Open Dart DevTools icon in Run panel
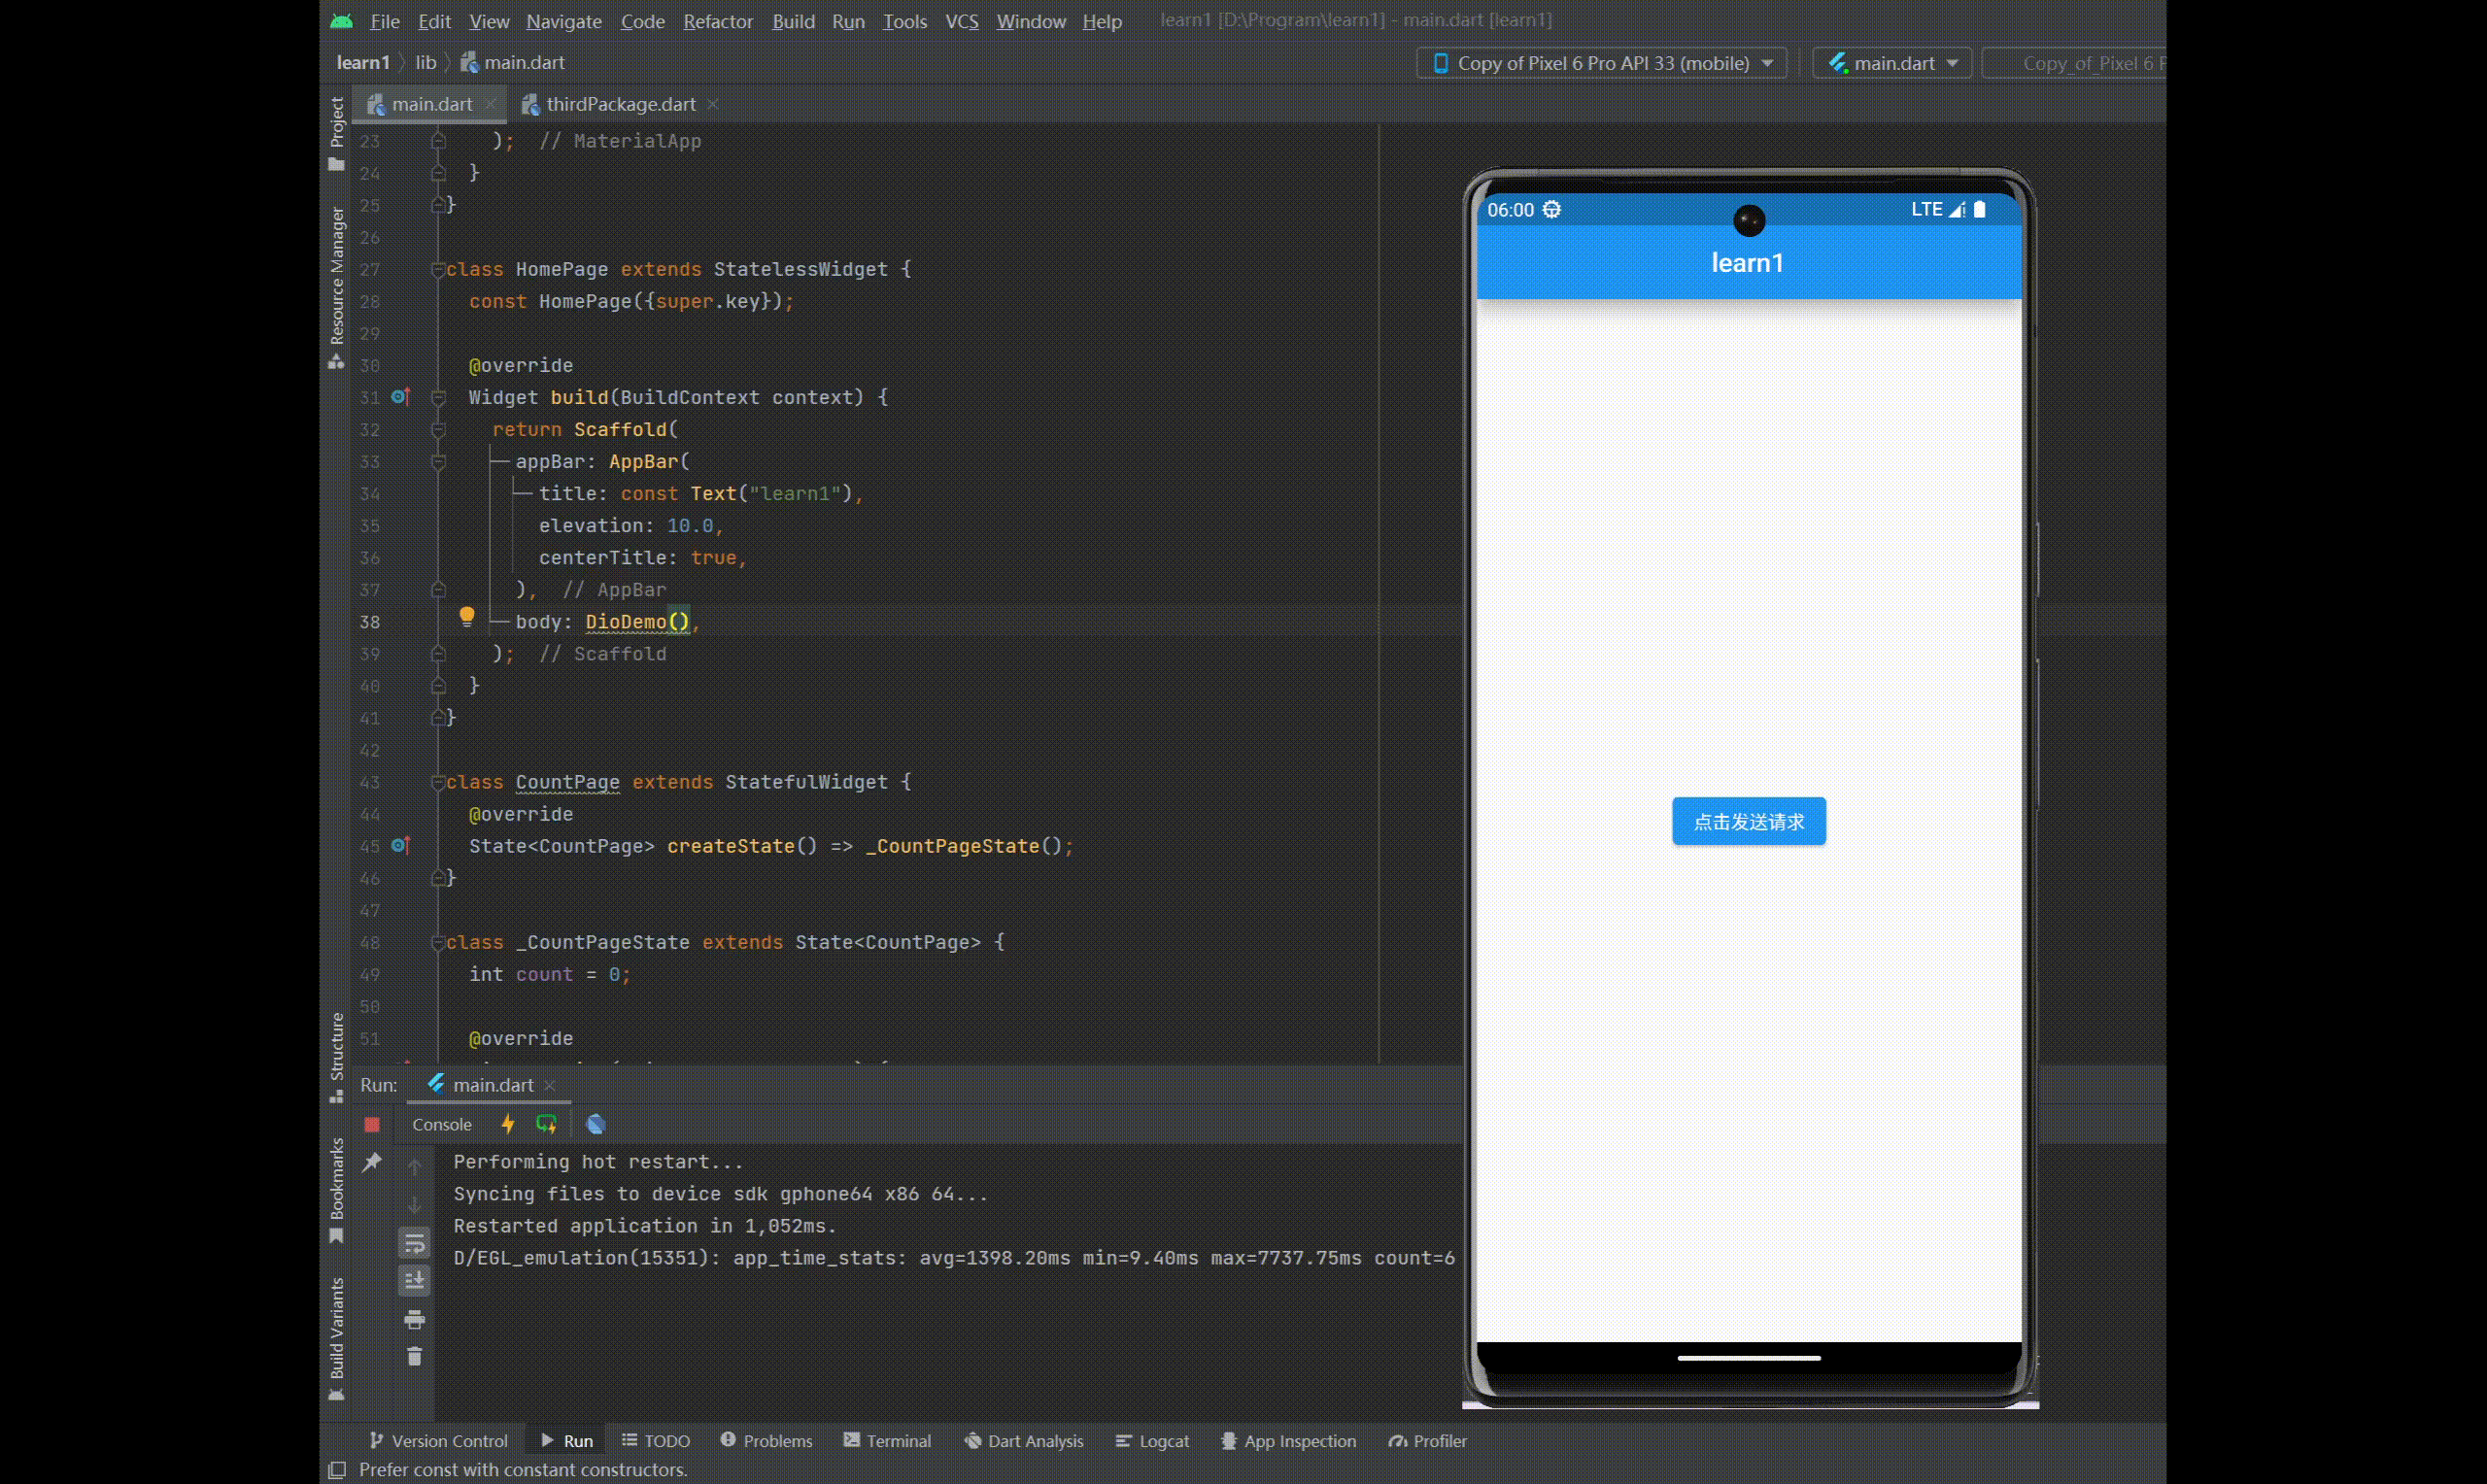This screenshot has height=1484, width=2487. 596,1124
